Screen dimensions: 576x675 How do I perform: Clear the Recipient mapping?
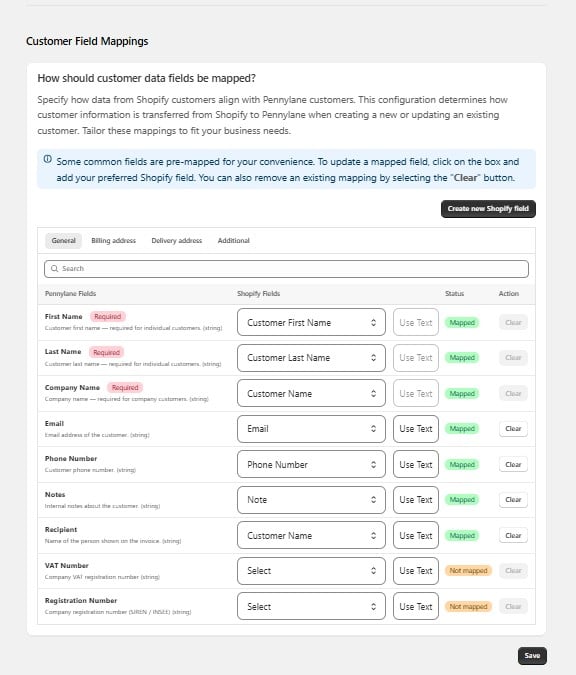coord(513,536)
